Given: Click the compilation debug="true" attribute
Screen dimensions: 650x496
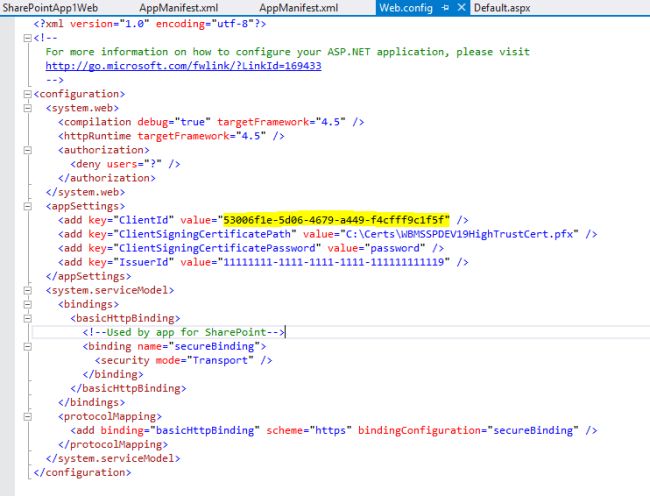Looking at the screenshot, I should click(x=174, y=122).
